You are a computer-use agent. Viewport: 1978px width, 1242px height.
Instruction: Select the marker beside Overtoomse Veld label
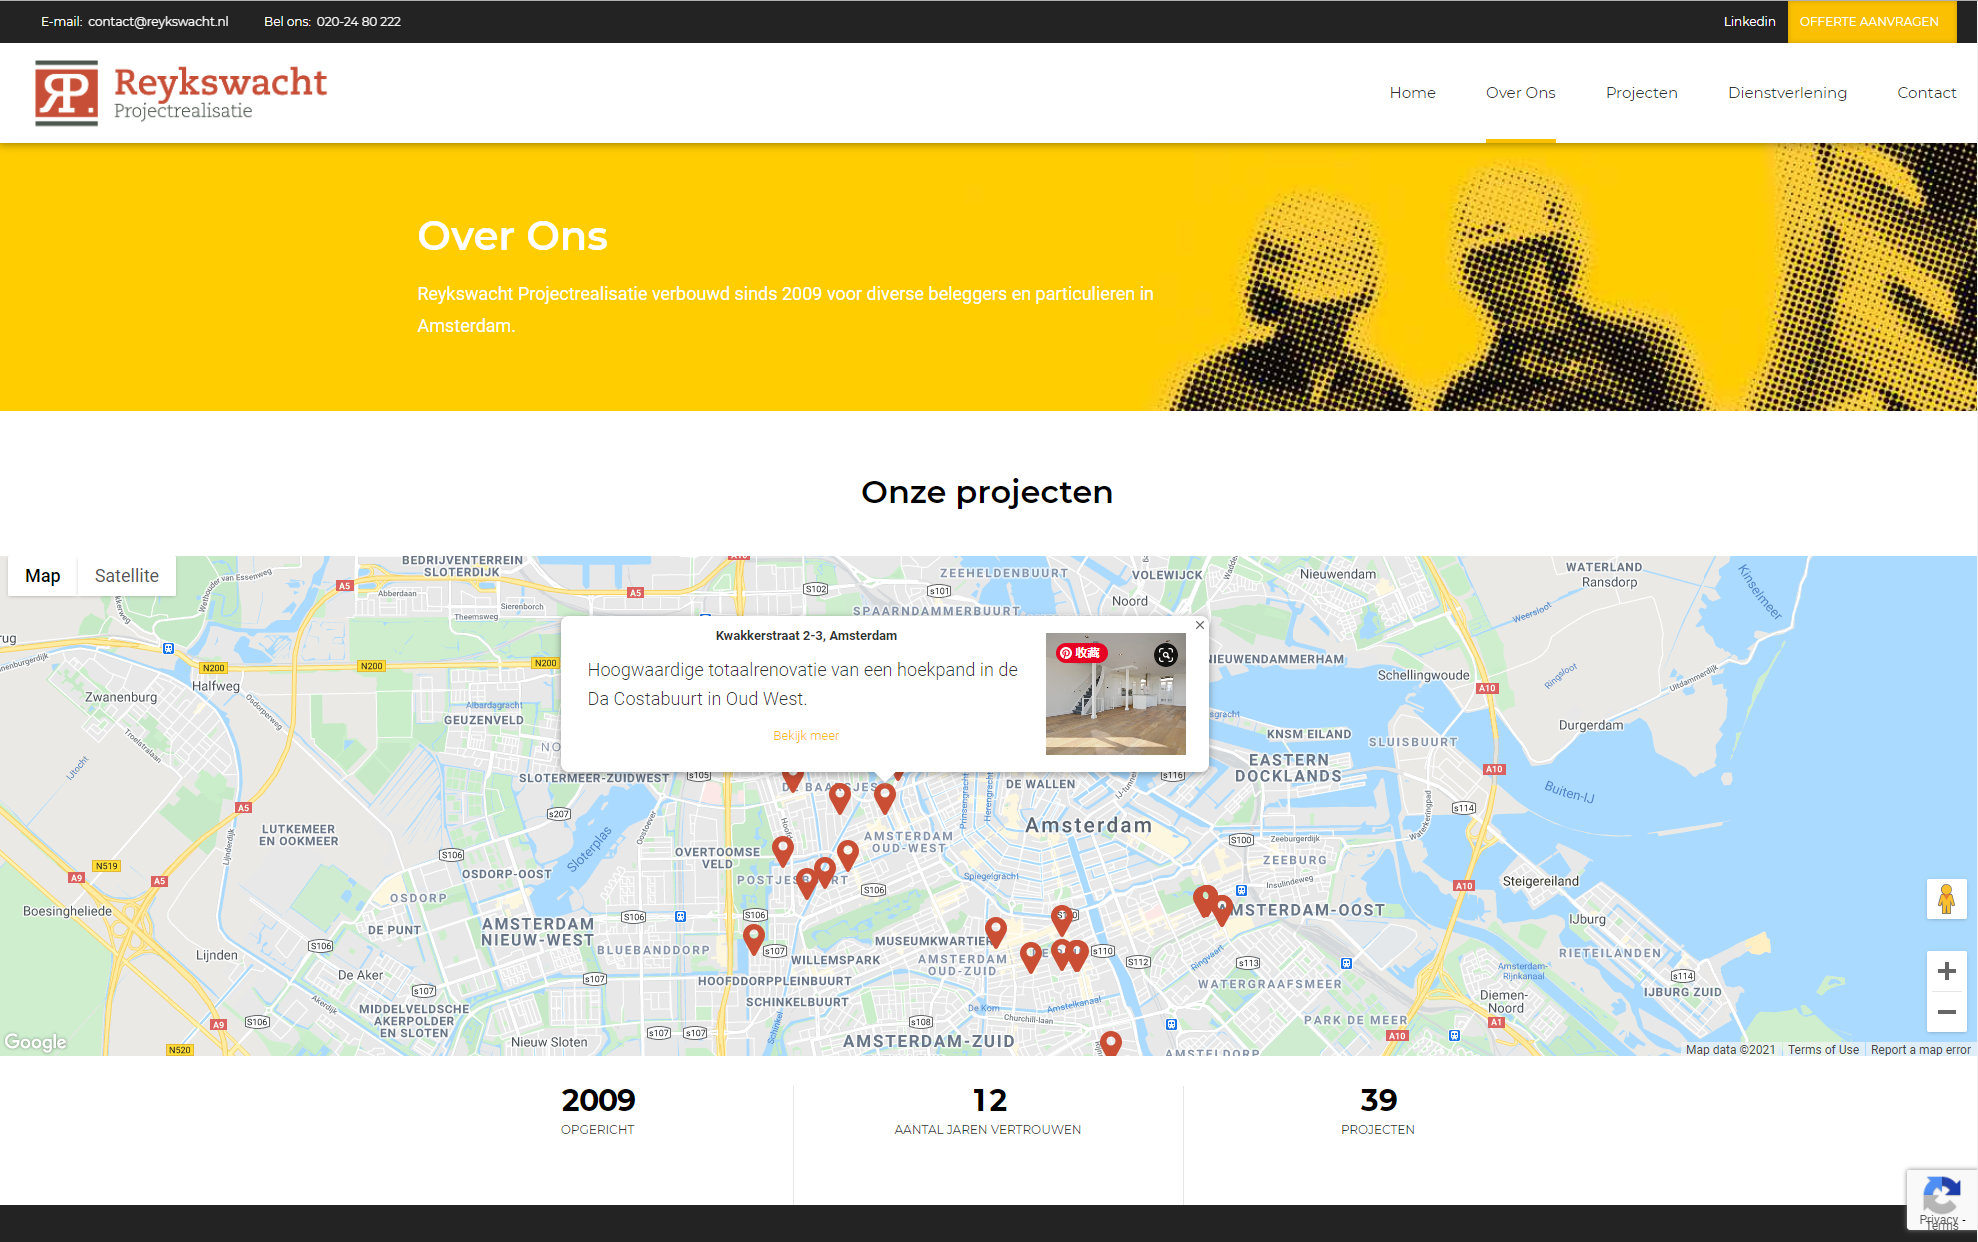[783, 850]
